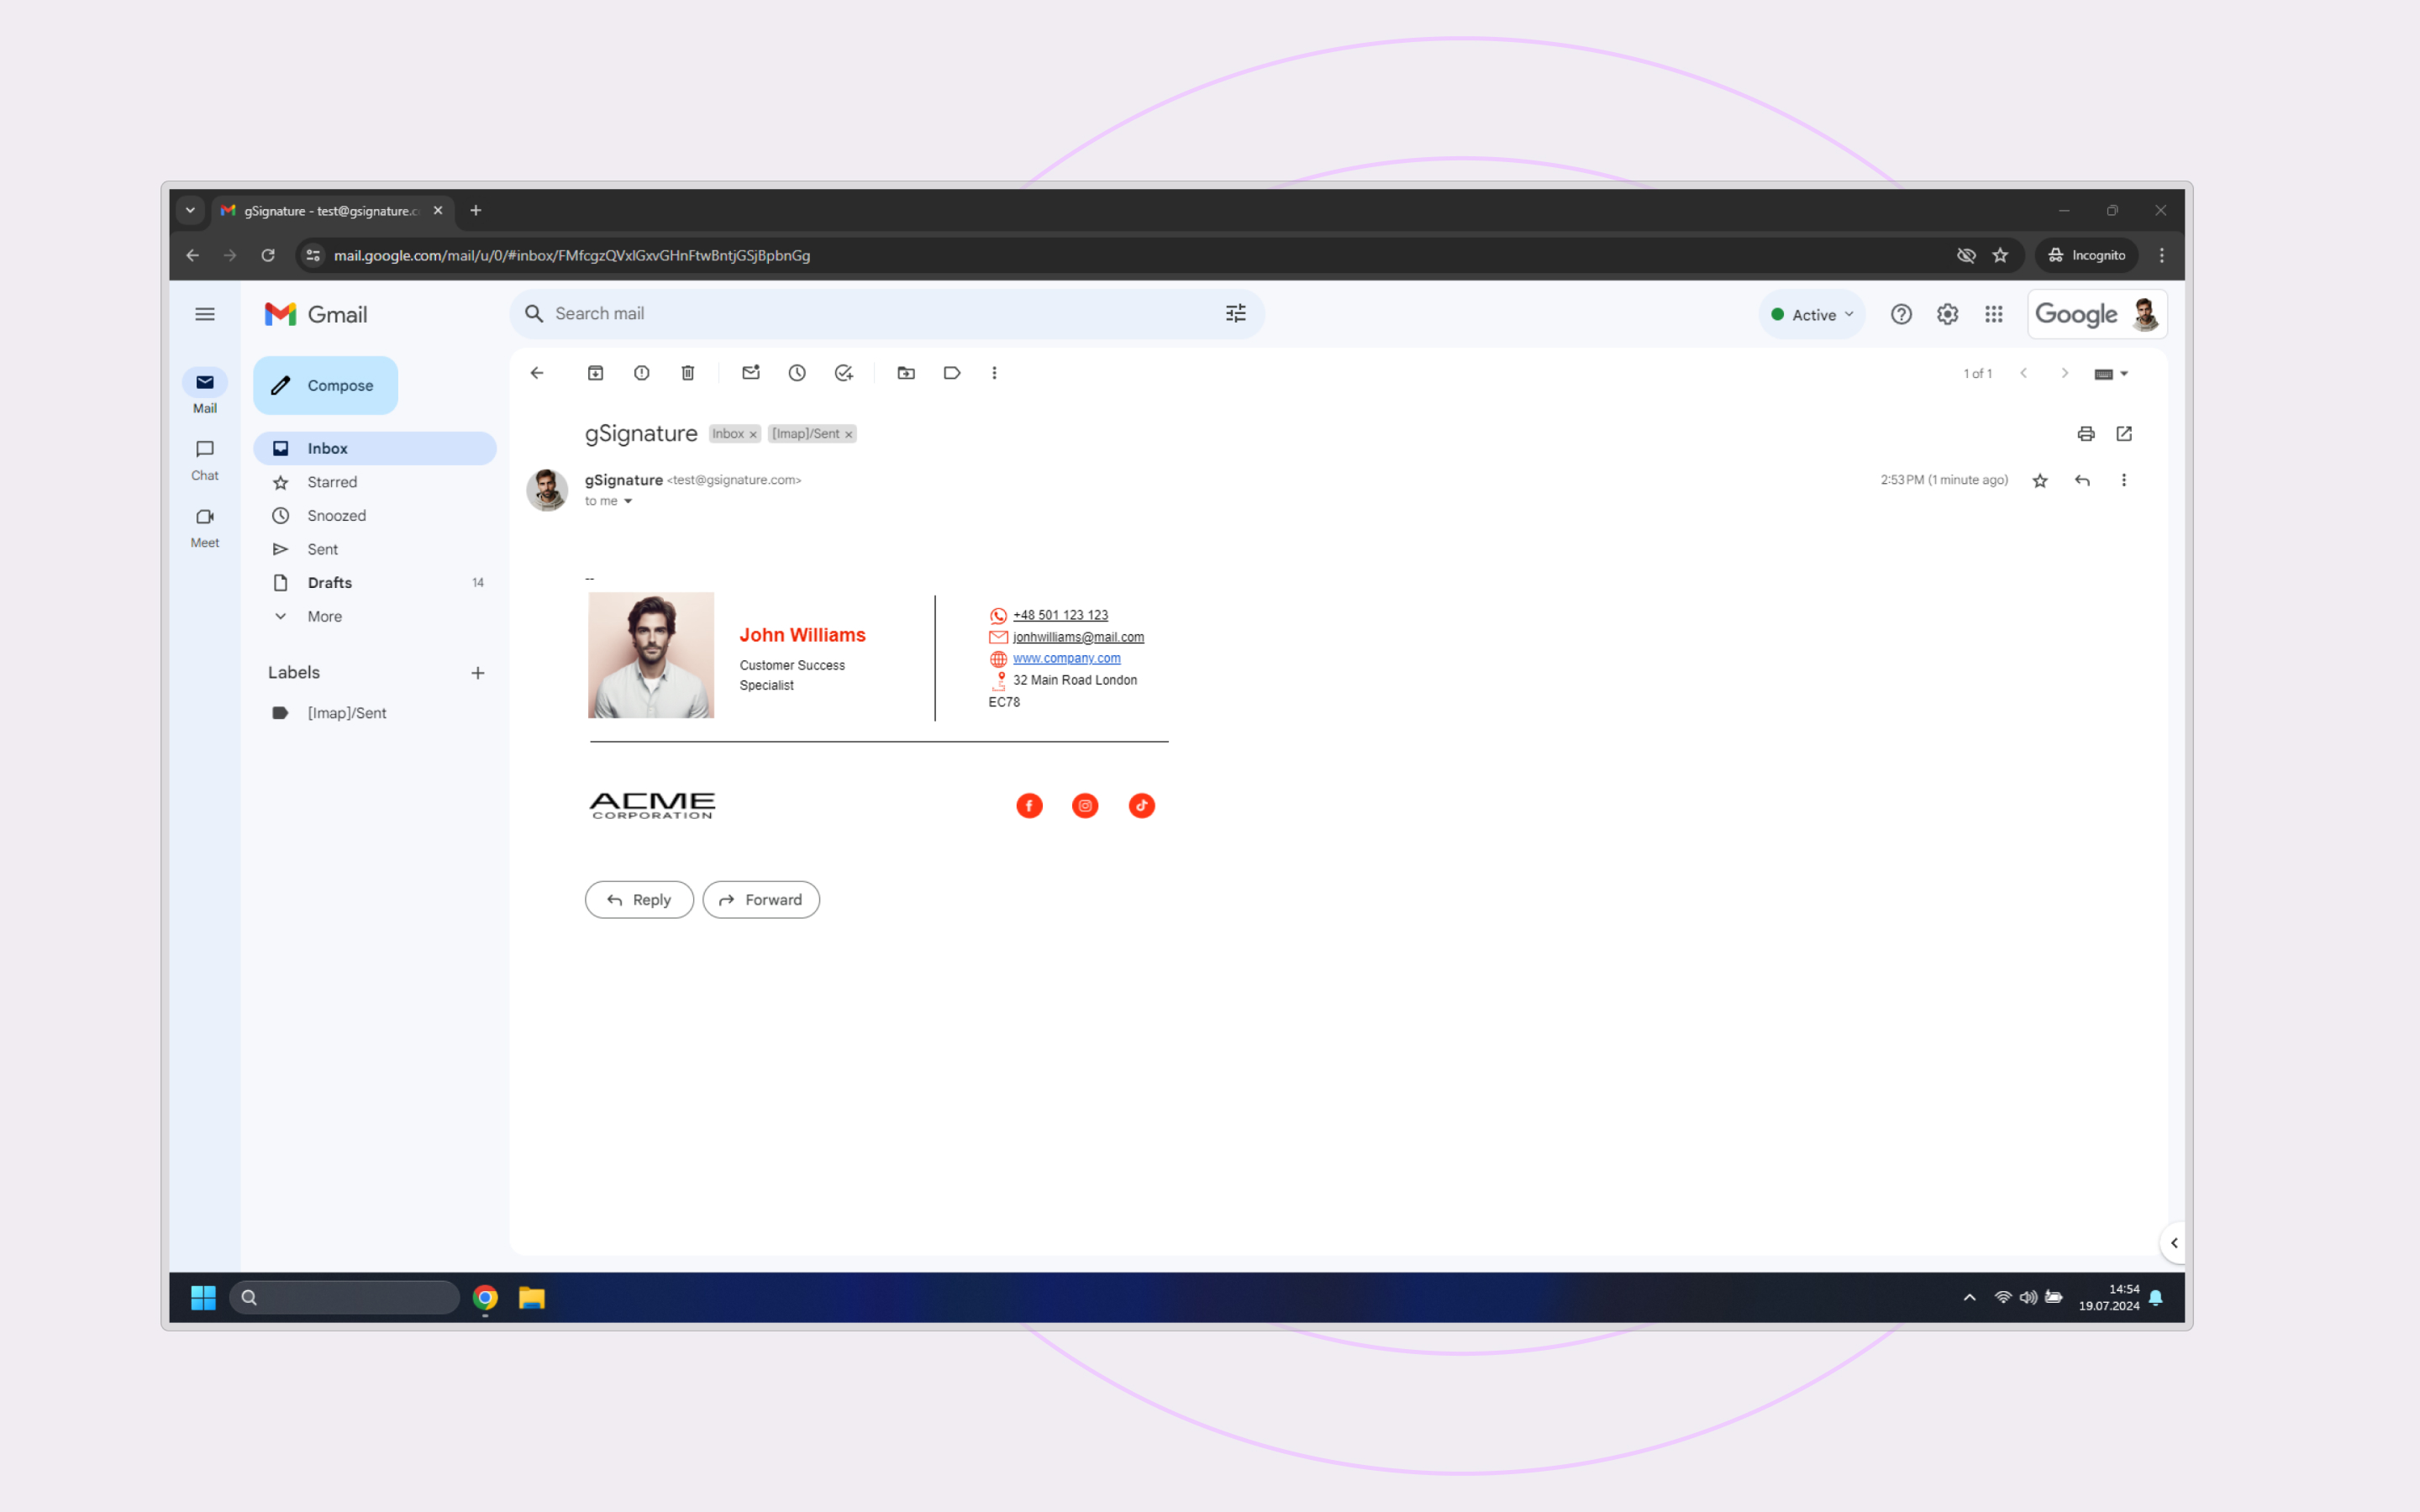Open the input tools keyboard dropdown
Viewport: 2420px width, 1512px height.
point(2111,374)
